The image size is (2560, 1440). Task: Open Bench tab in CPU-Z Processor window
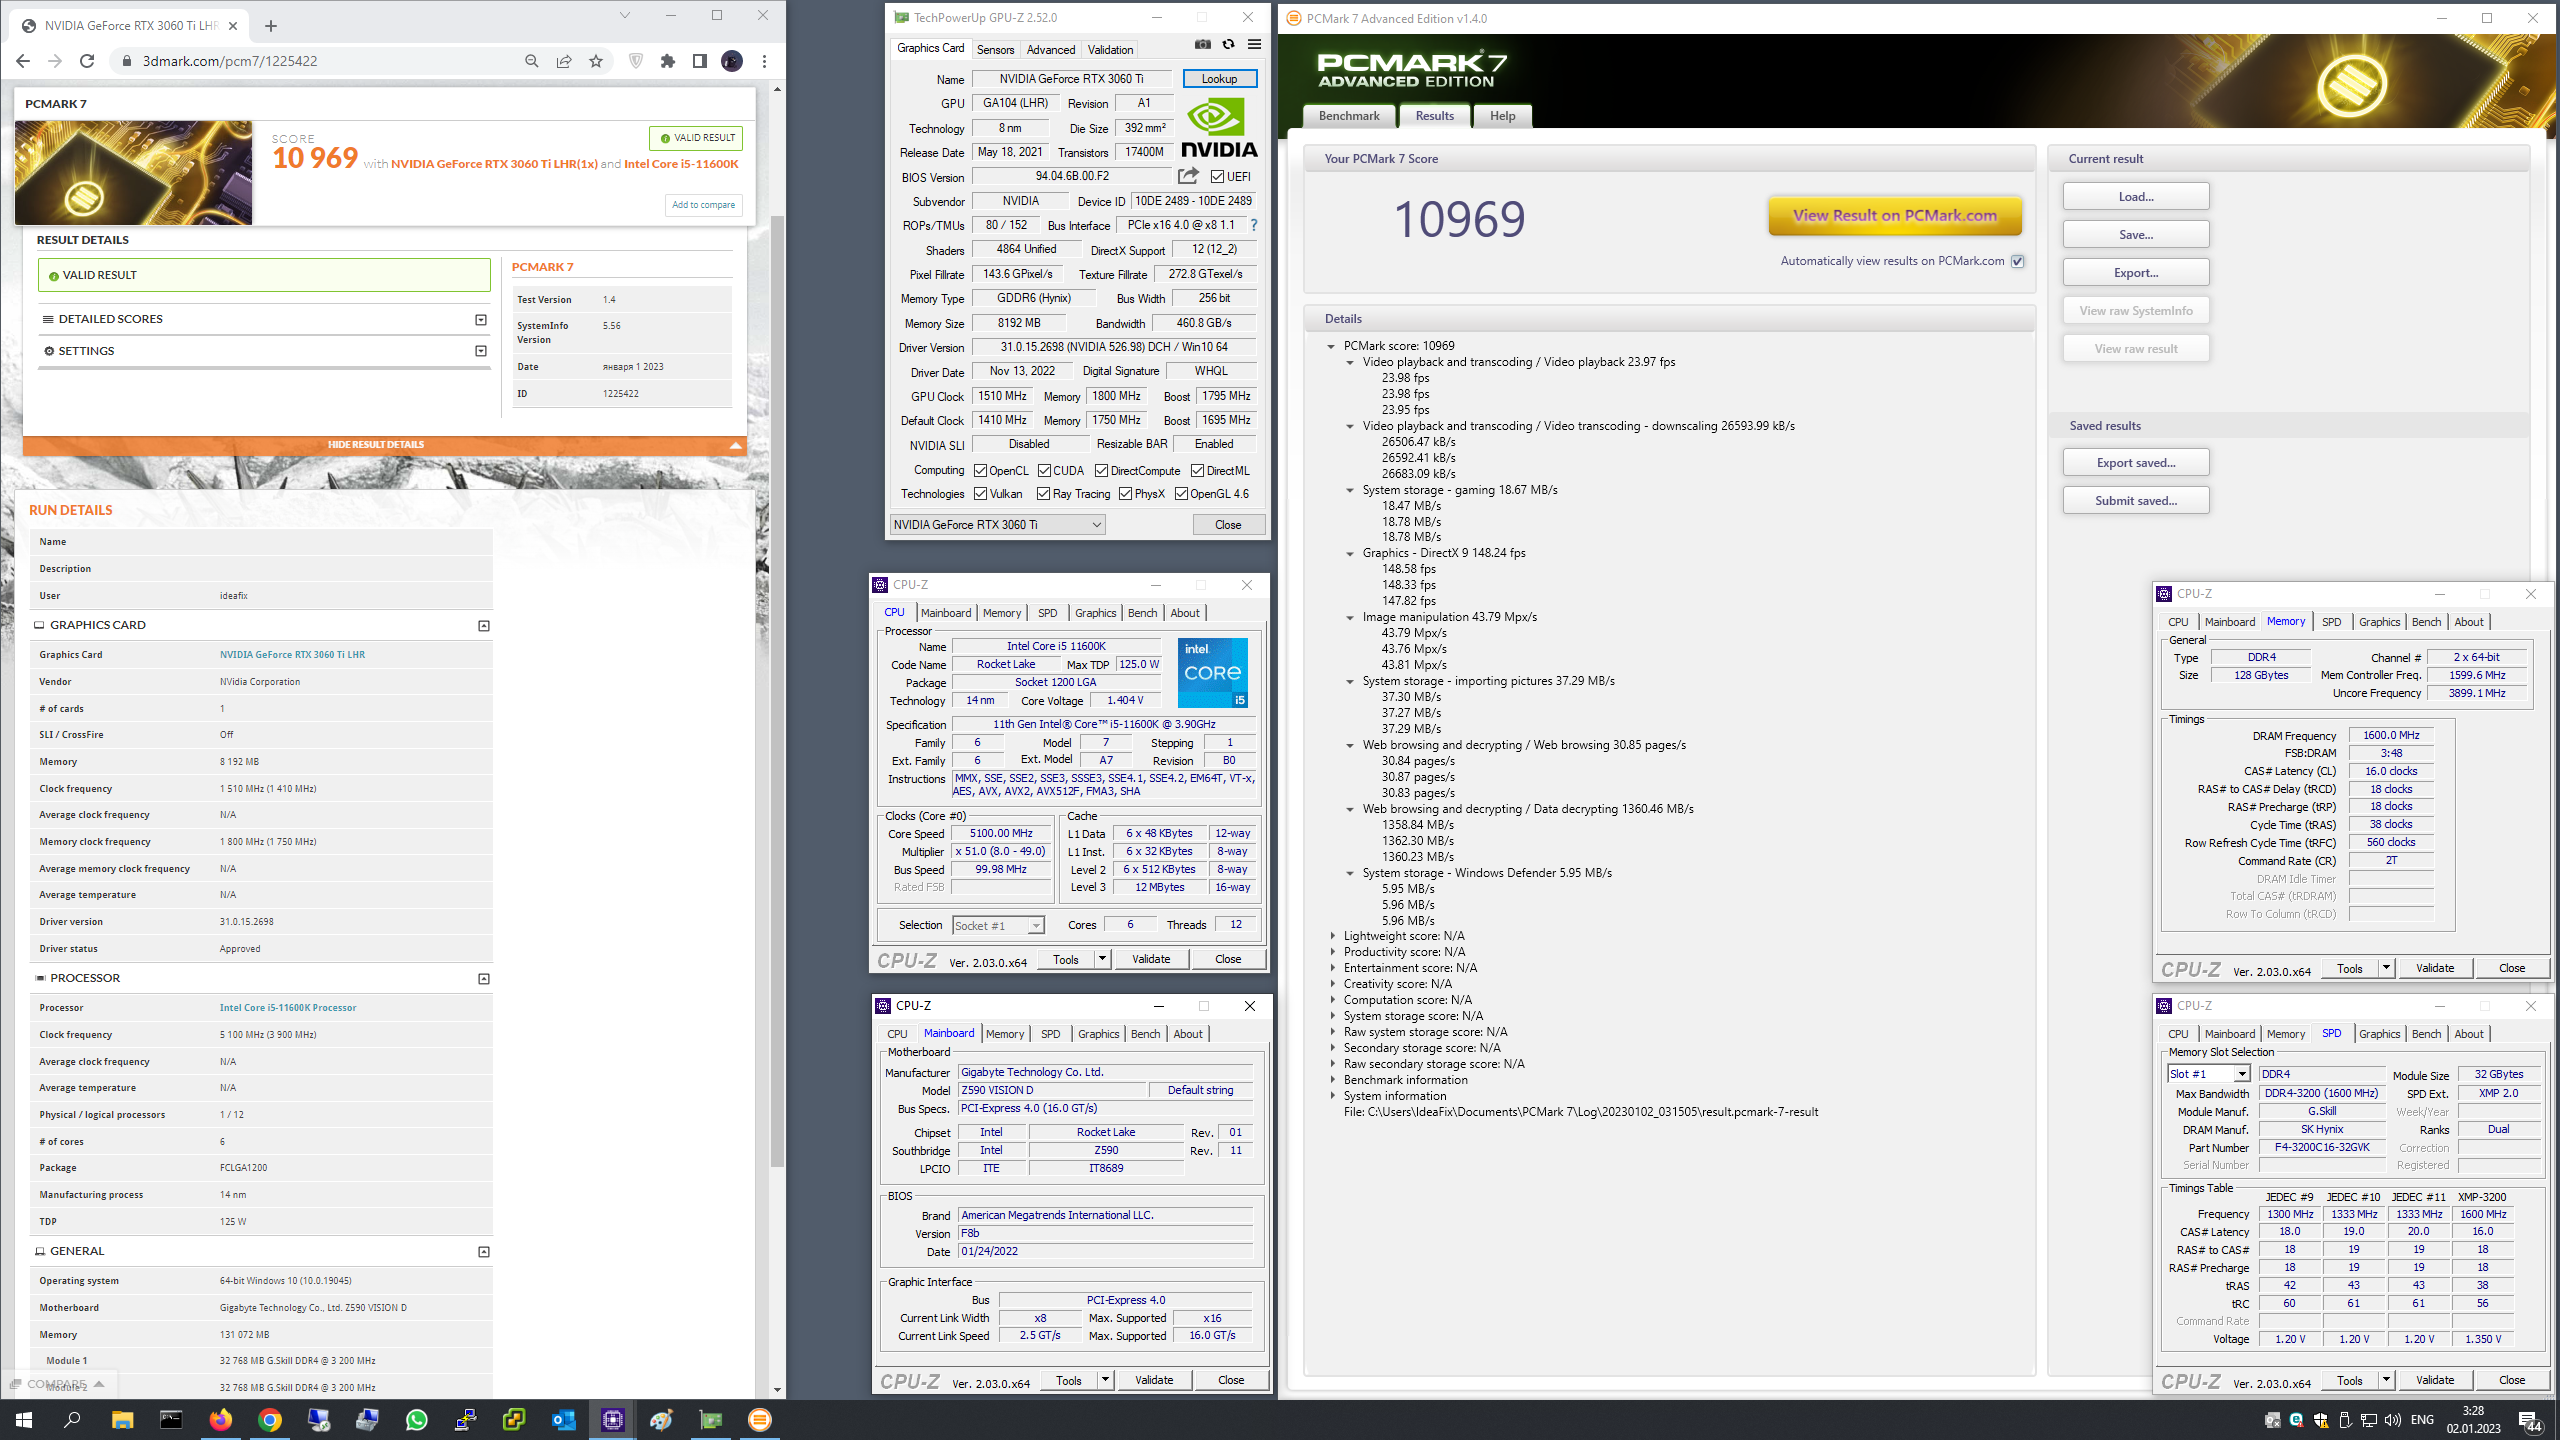[x=1142, y=613]
